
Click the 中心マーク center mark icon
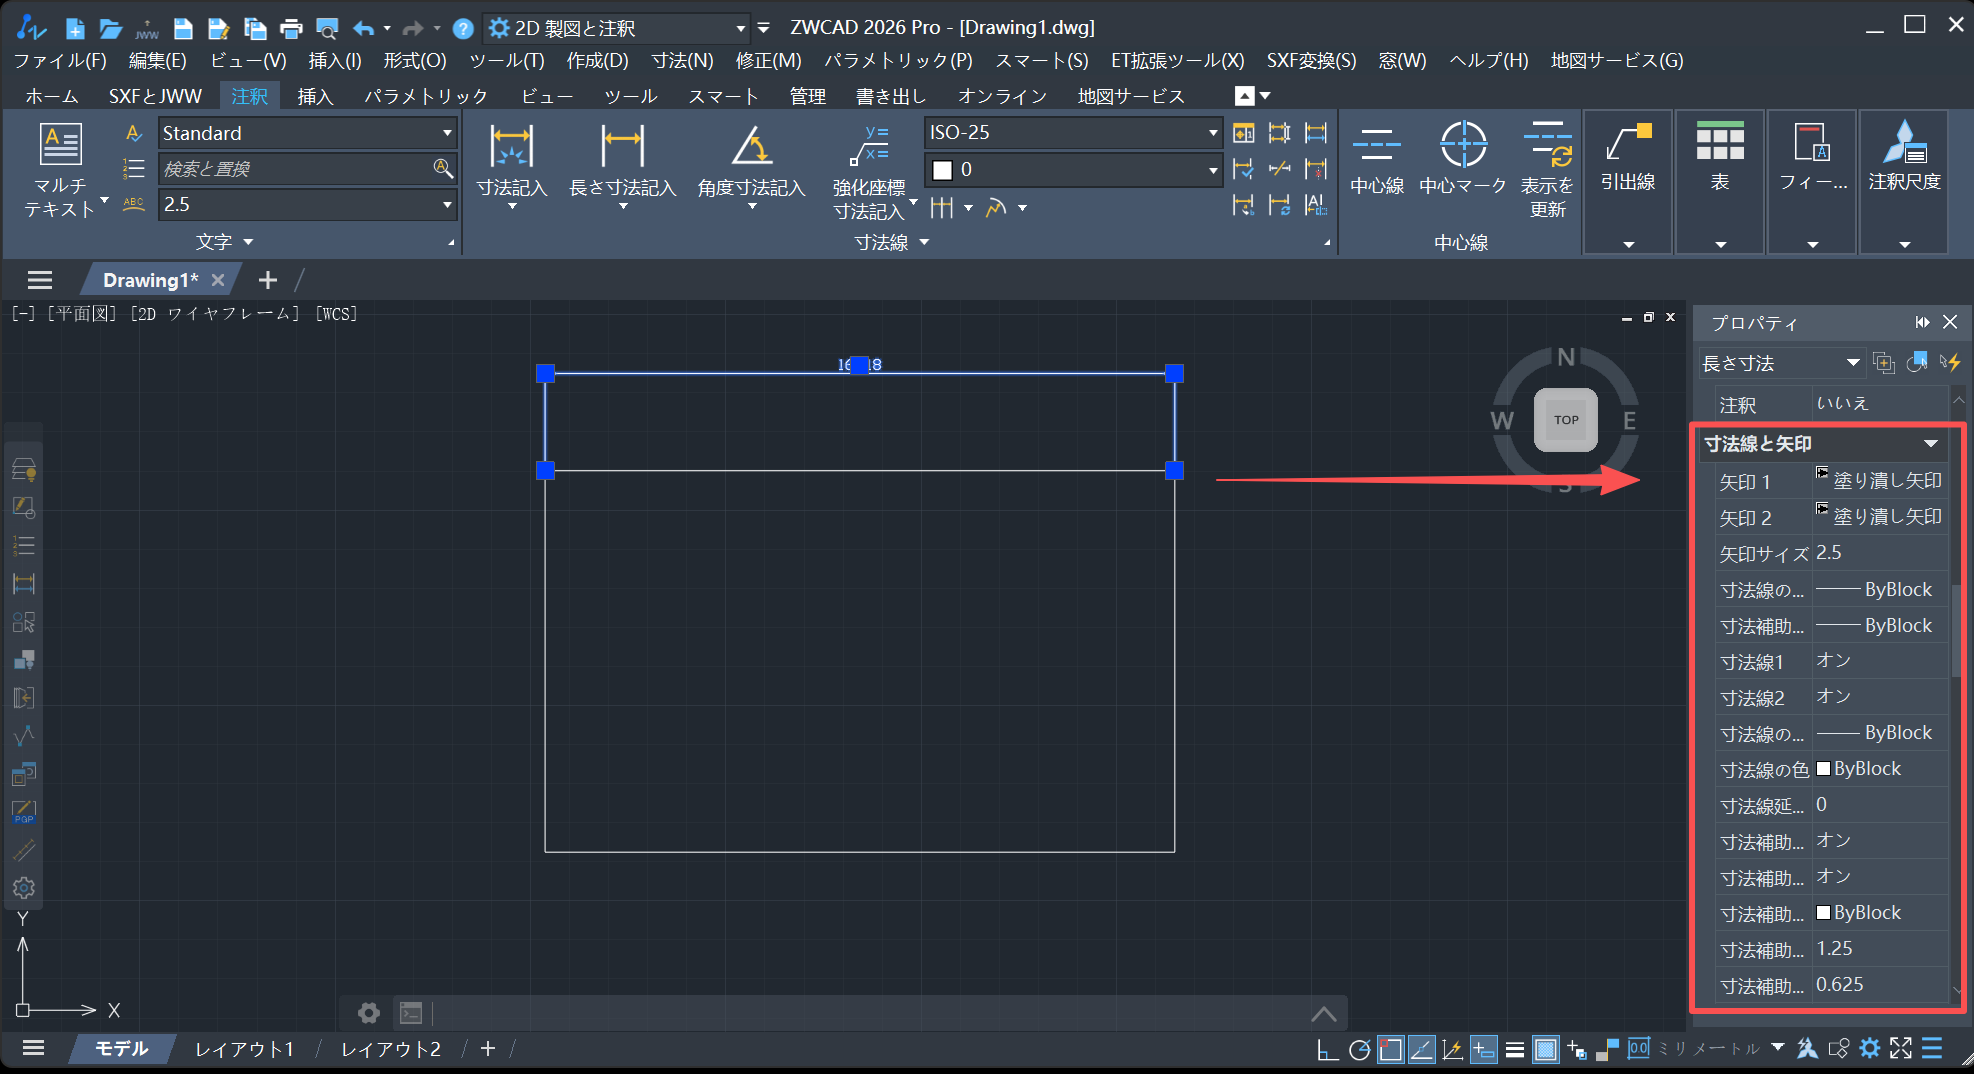point(1462,145)
